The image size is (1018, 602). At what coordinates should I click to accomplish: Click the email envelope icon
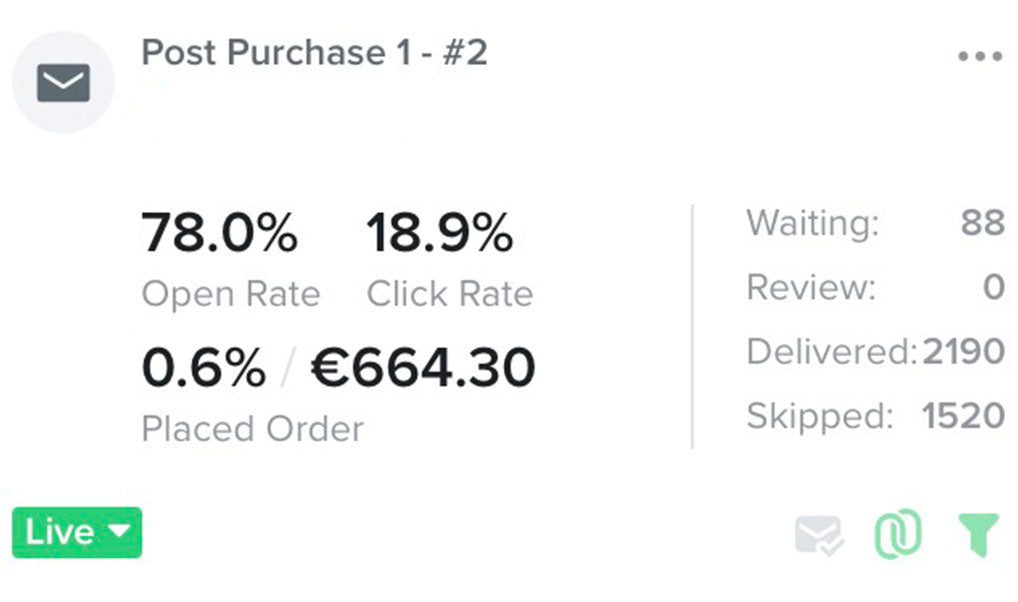tap(63, 83)
